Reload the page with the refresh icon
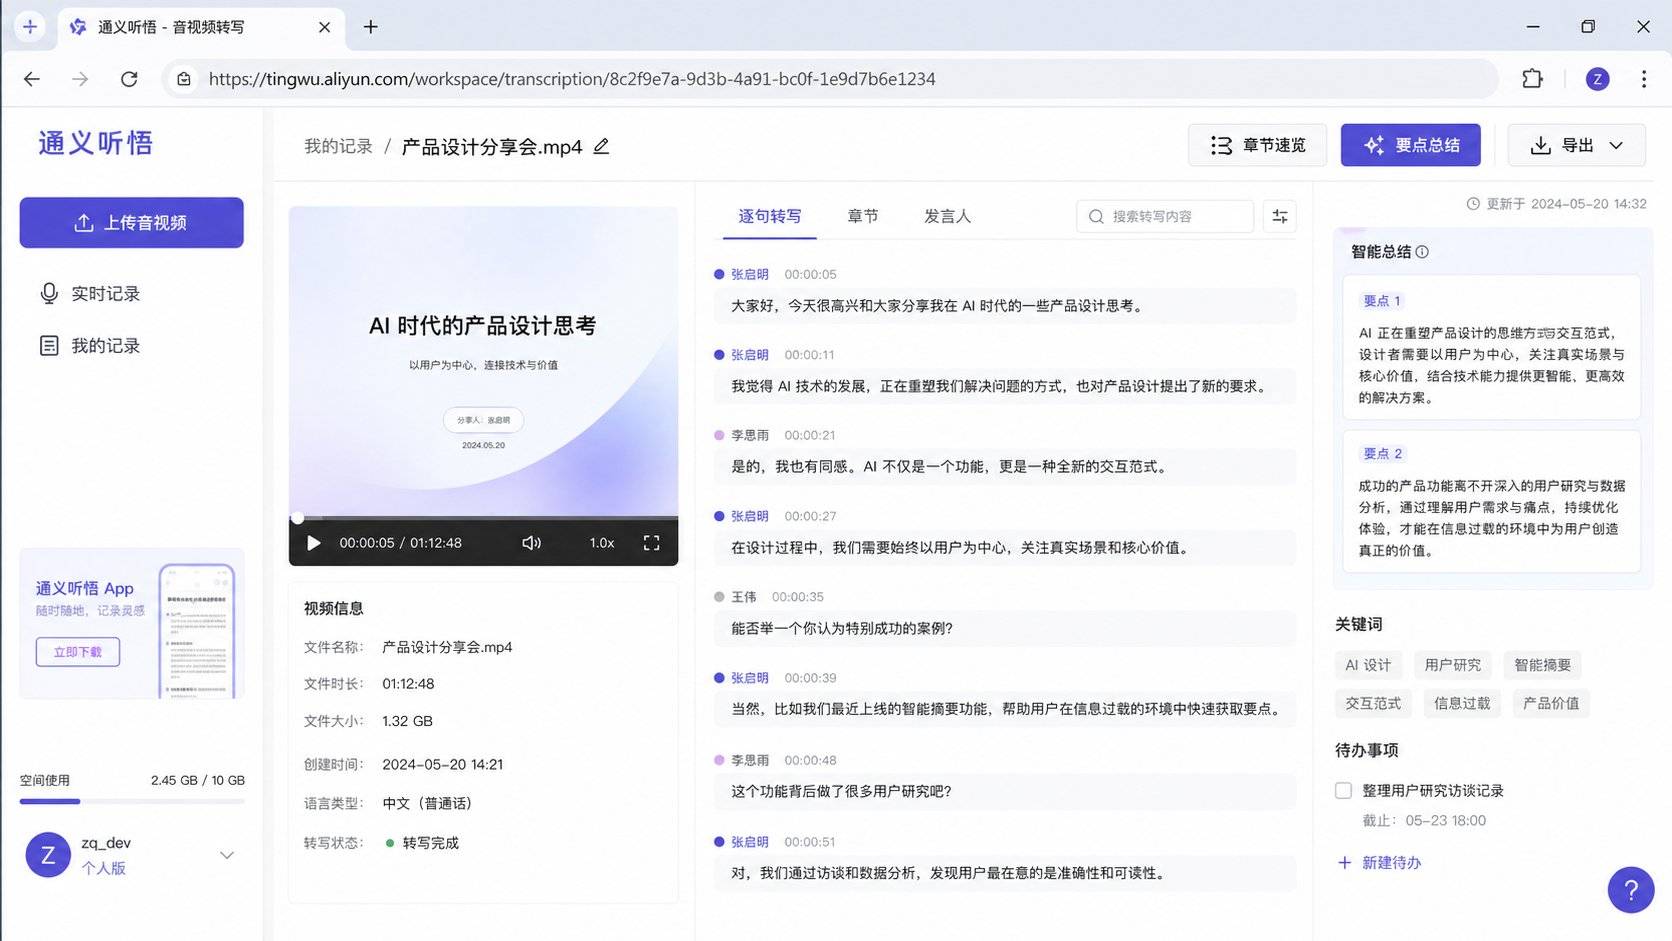The height and width of the screenshot is (941, 1672). 129,79
